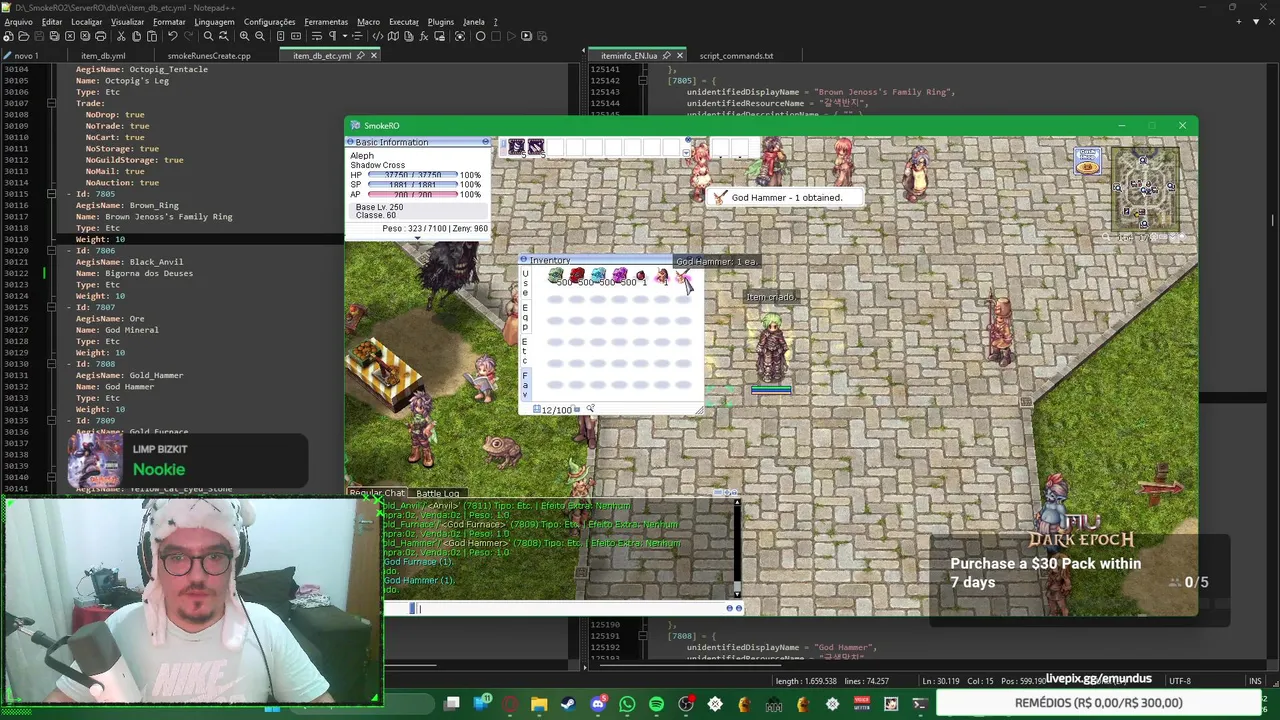Collapse the Basic Information window

[485, 142]
